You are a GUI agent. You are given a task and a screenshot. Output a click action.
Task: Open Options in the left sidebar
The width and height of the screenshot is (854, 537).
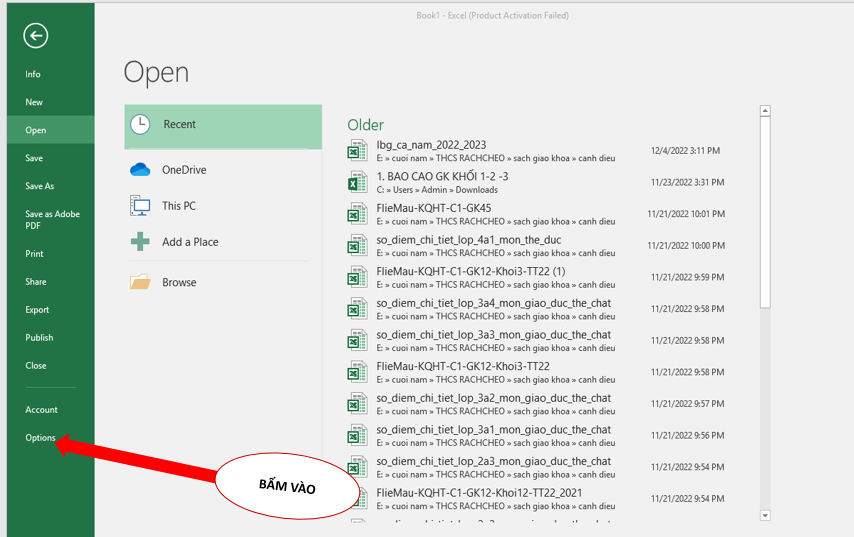41,438
